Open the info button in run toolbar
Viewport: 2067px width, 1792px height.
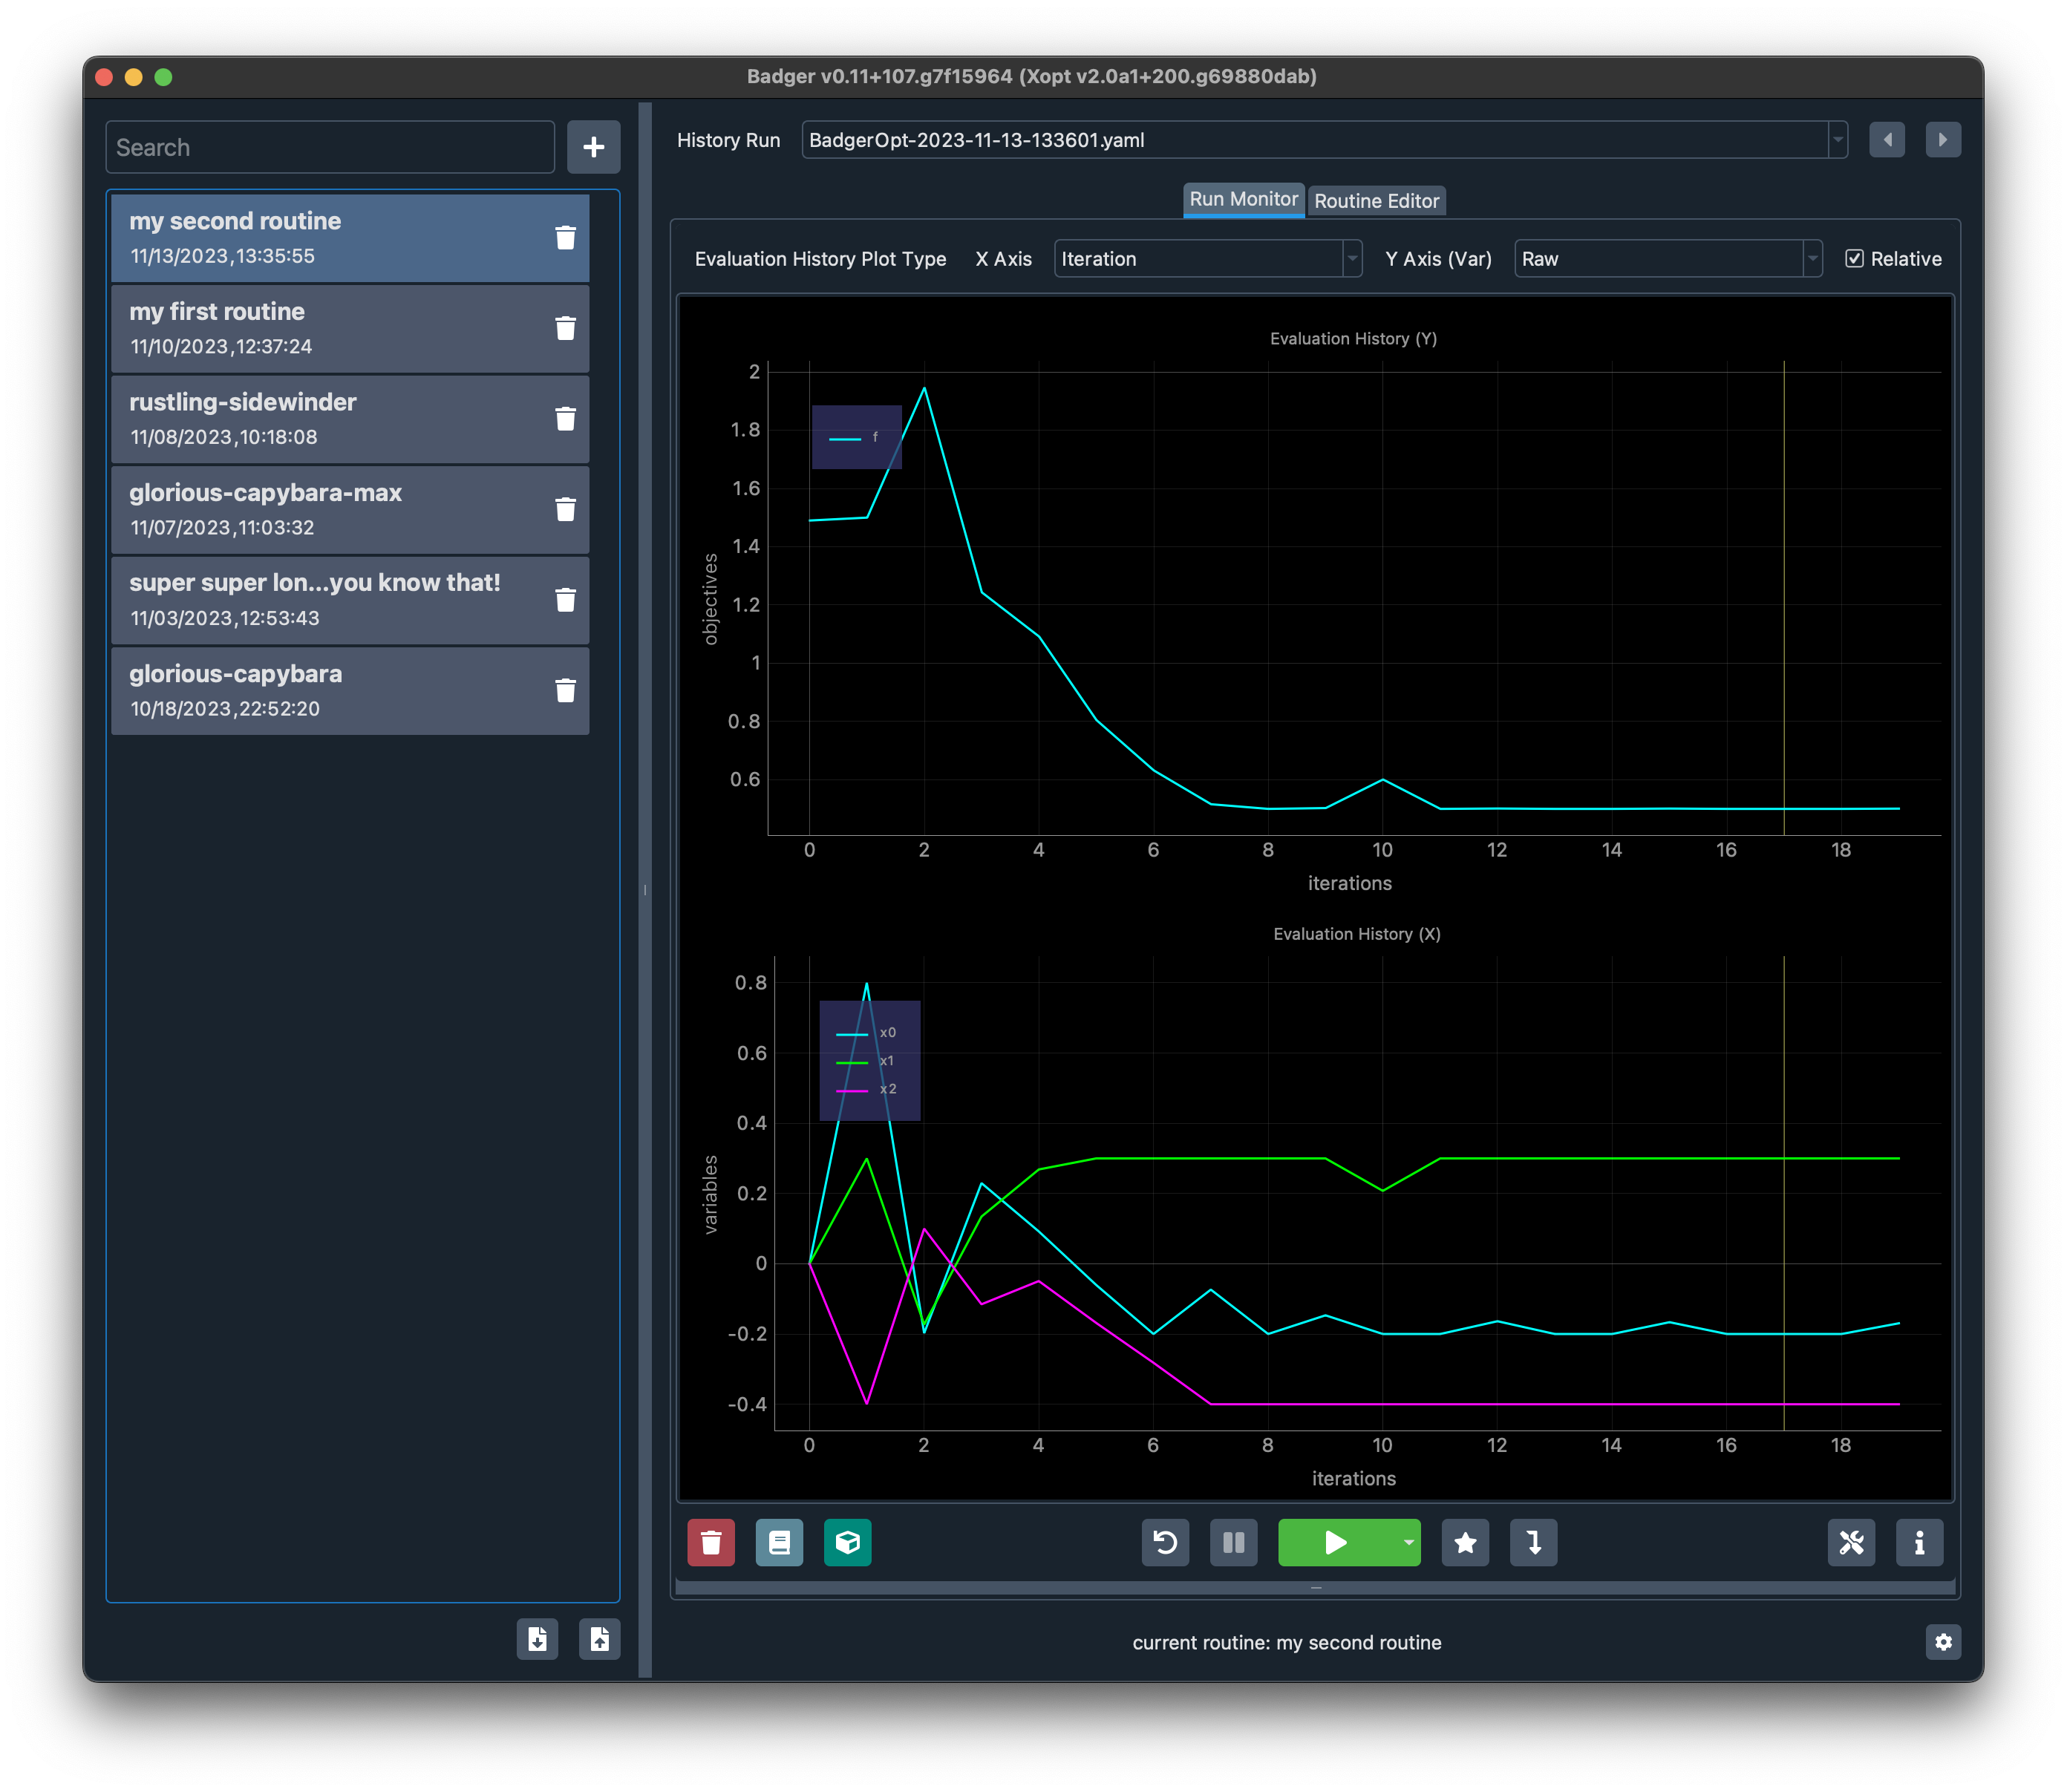[1919, 1542]
